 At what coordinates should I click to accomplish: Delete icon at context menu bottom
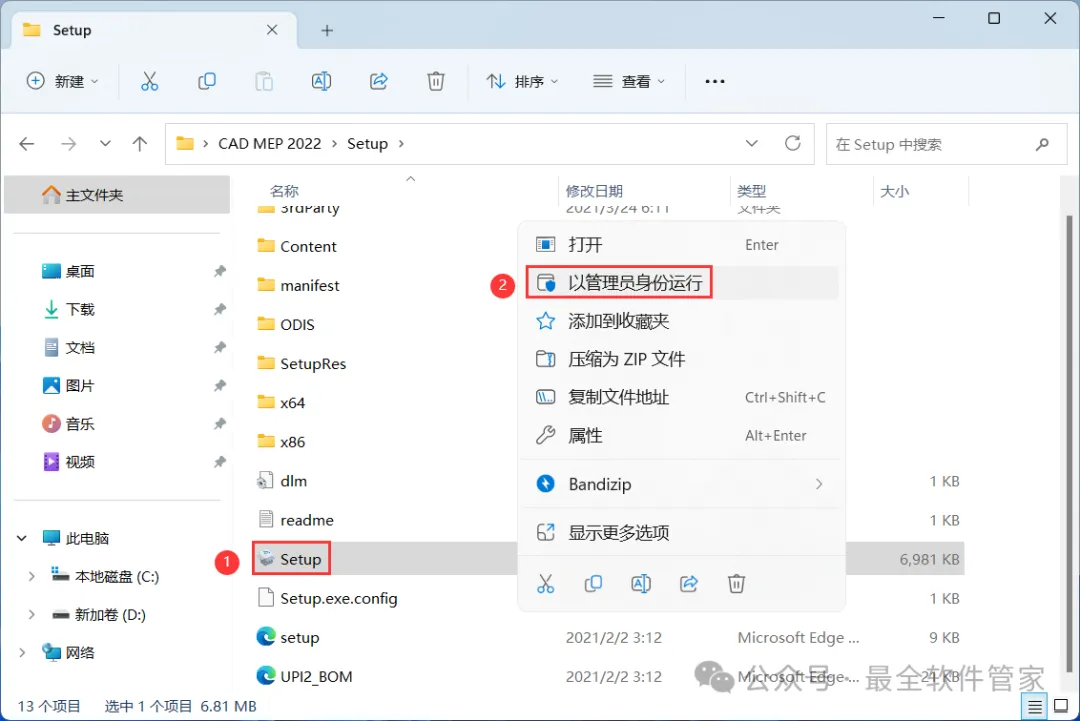click(736, 584)
